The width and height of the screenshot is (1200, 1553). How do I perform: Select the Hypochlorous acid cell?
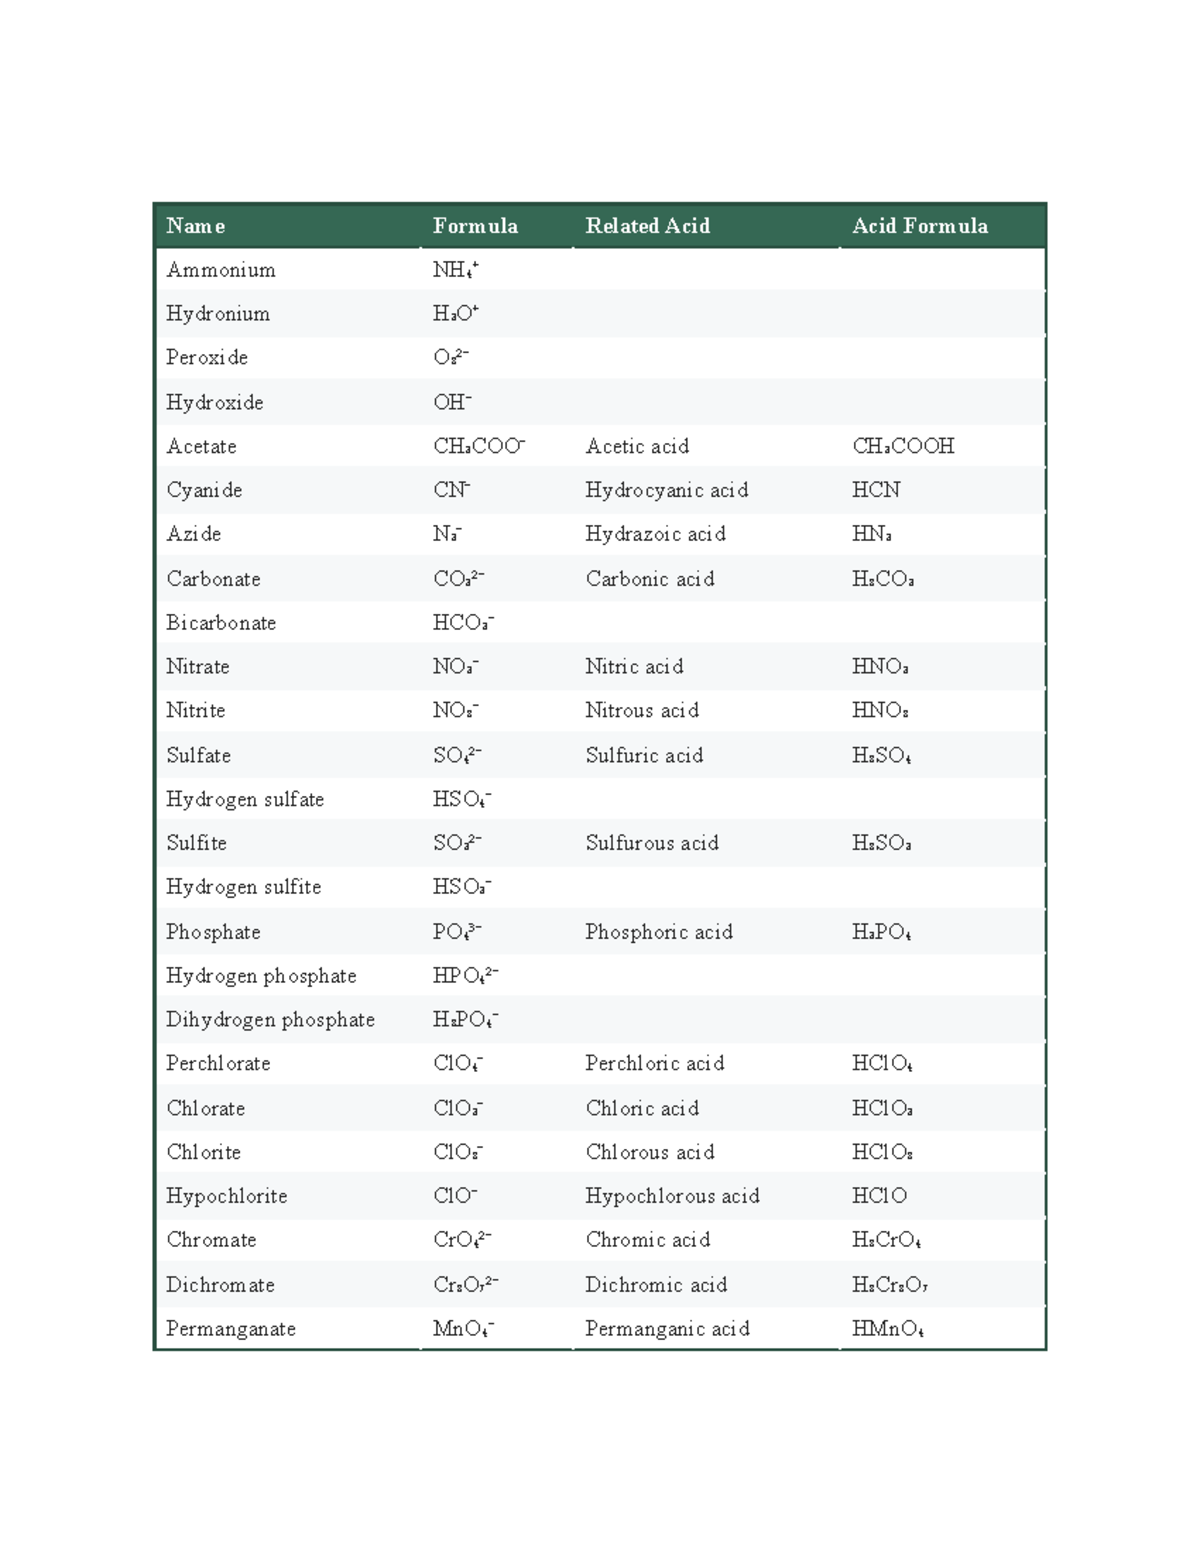click(x=673, y=1196)
